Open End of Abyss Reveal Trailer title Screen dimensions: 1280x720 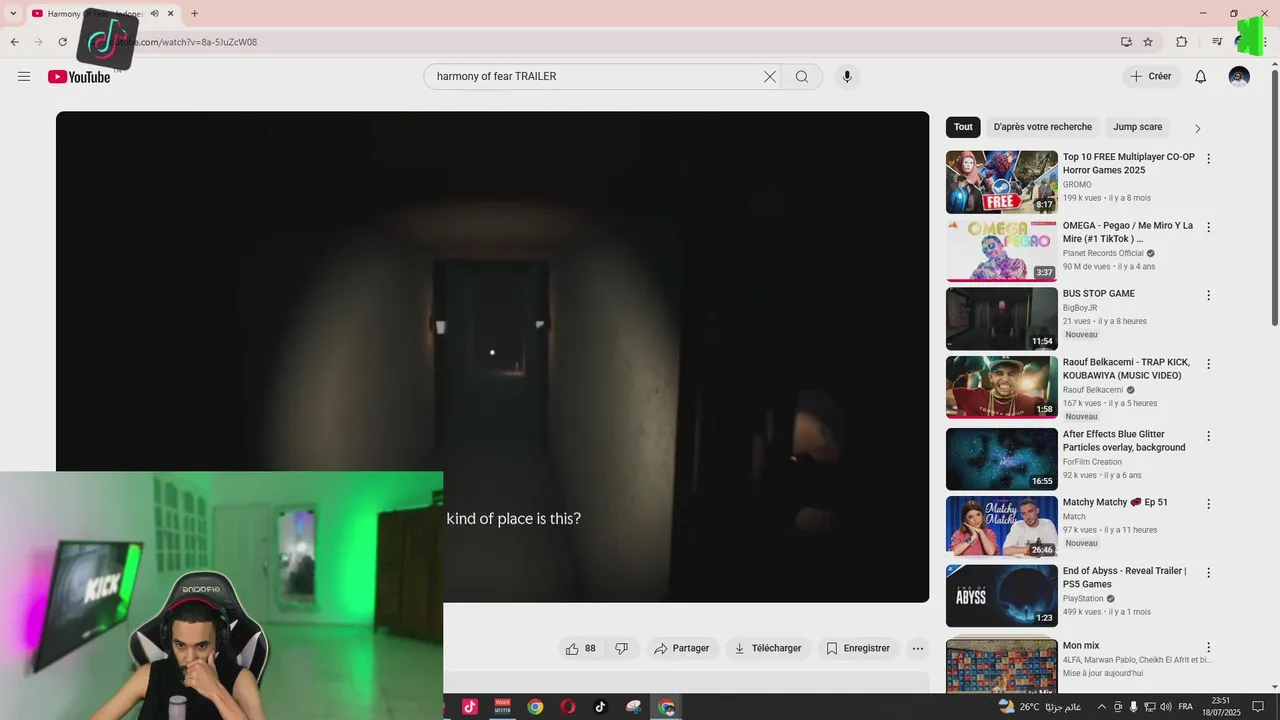(1125, 577)
